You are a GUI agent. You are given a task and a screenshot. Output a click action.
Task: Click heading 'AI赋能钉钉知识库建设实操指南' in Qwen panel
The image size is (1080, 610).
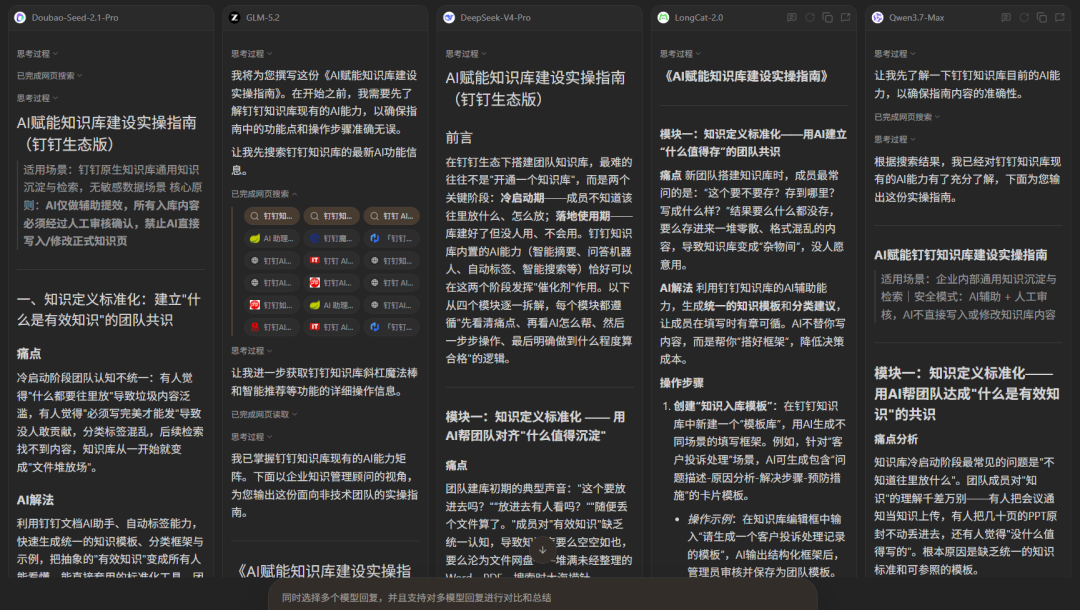pos(960,255)
